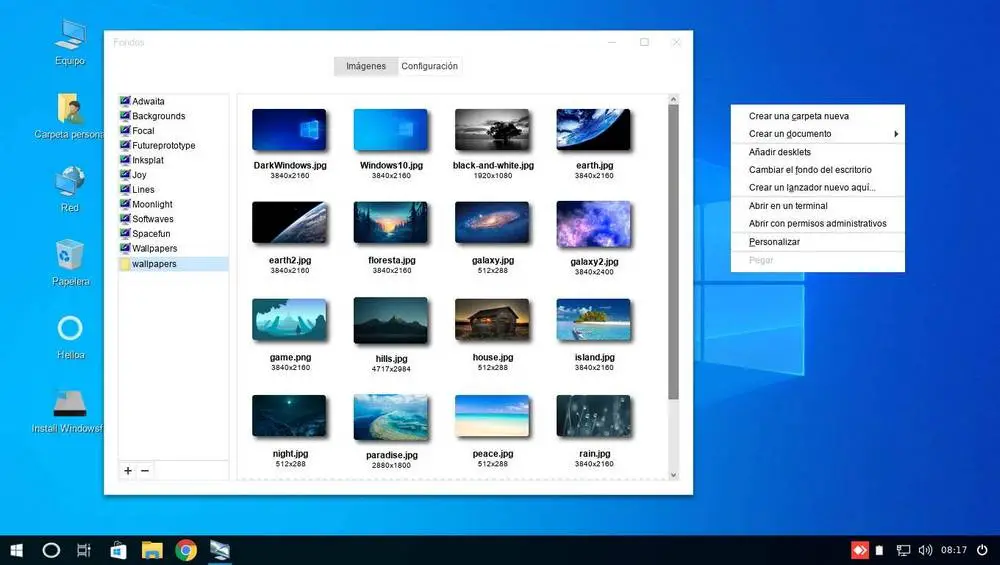Choose the earth2.jpg wallpaper thumbnail
Image resolution: width=1000 pixels, height=565 pixels.
tap(289, 223)
